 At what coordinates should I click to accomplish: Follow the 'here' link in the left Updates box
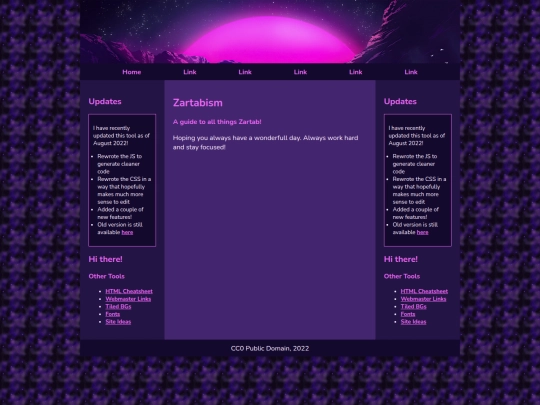(x=127, y=232)
